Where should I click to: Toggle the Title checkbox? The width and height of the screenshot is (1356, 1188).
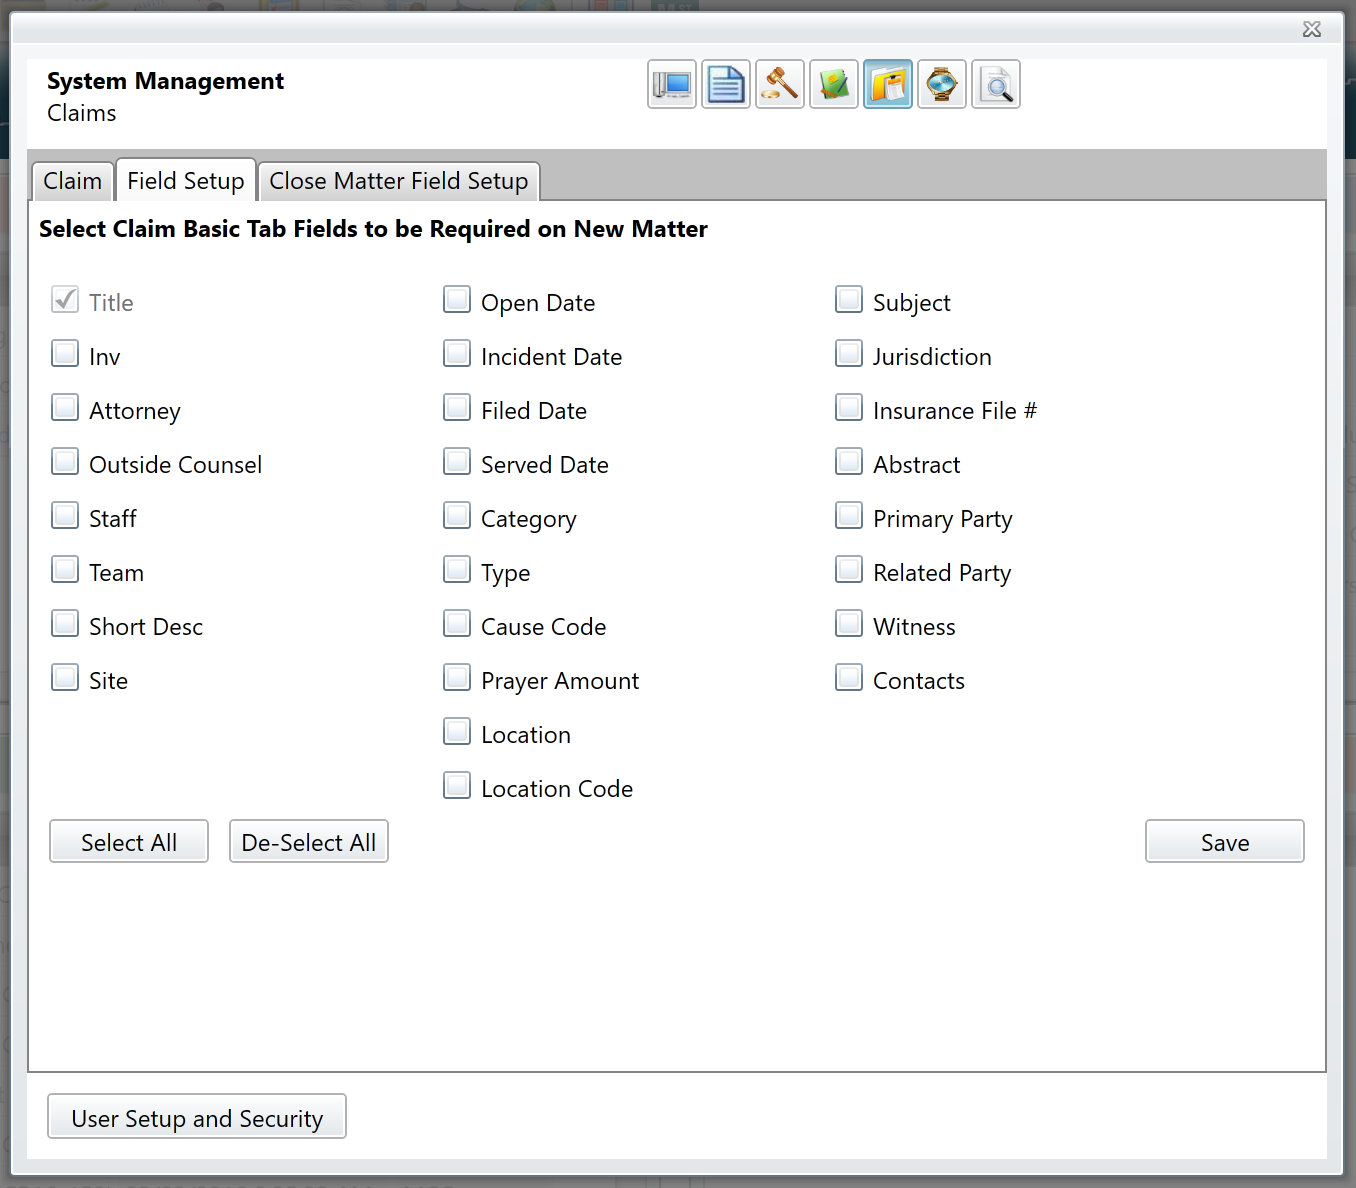click(x=65, y=300)
